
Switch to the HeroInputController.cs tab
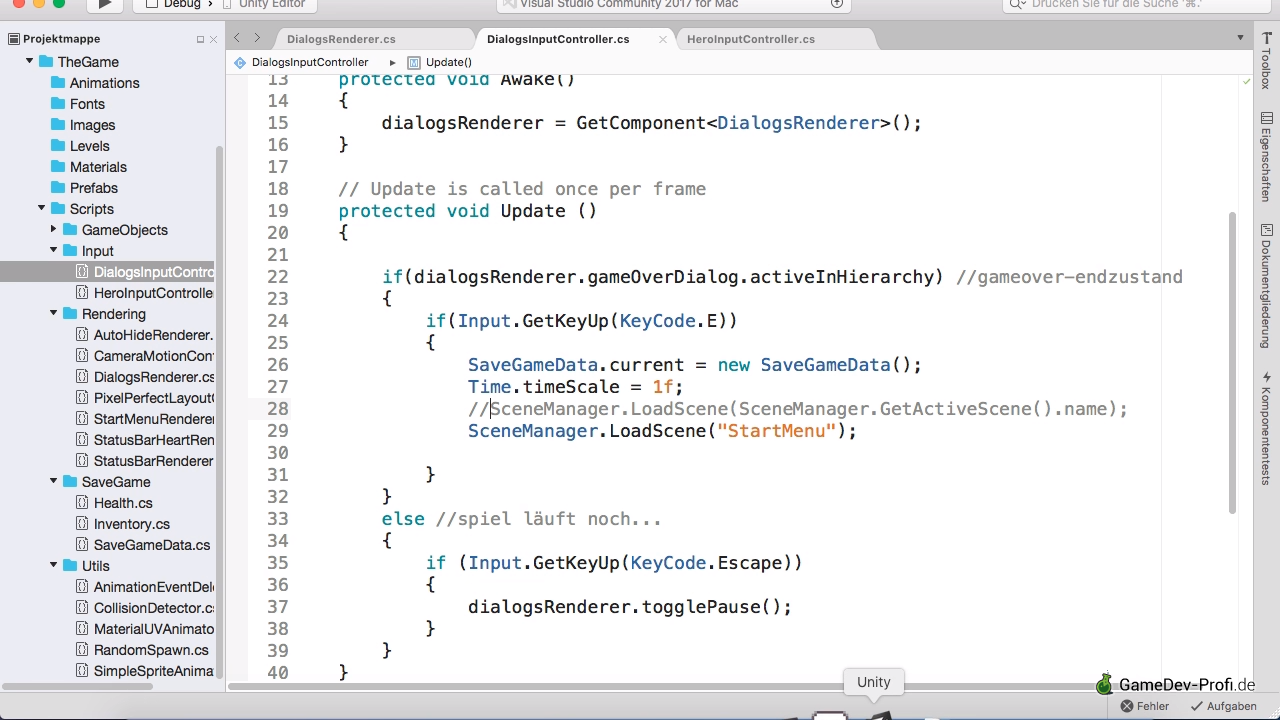(750, 39)
